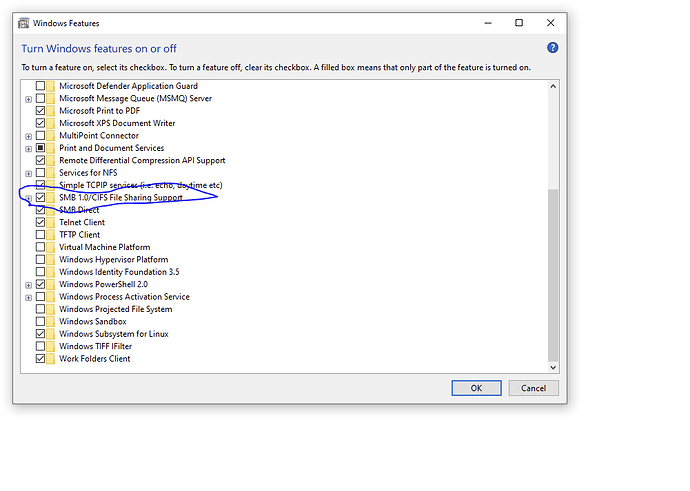Click folder icon beside Virtual Machine Platform
Screen dimensions: 690x491
[x=52, y=247]
